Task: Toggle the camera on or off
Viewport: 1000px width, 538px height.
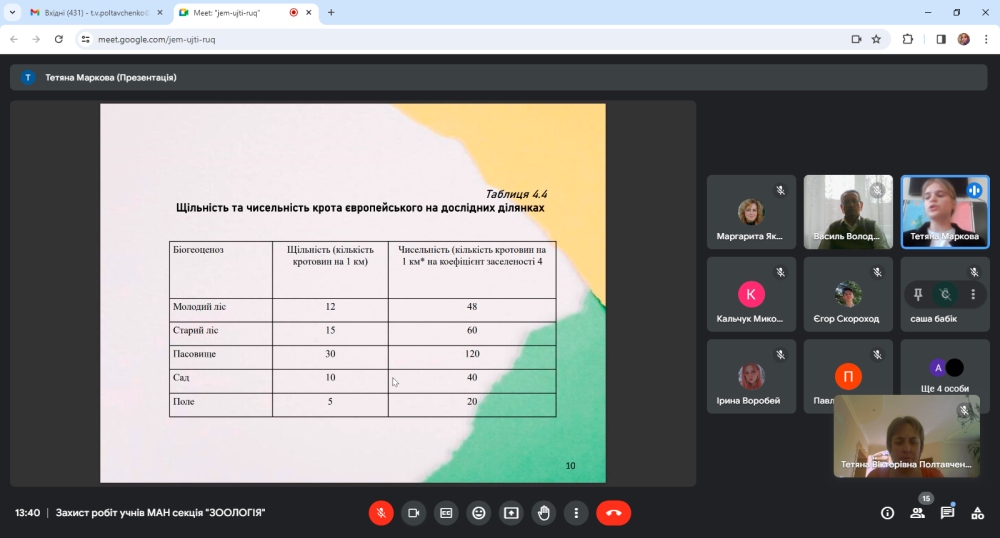Action: pos(413,513)
